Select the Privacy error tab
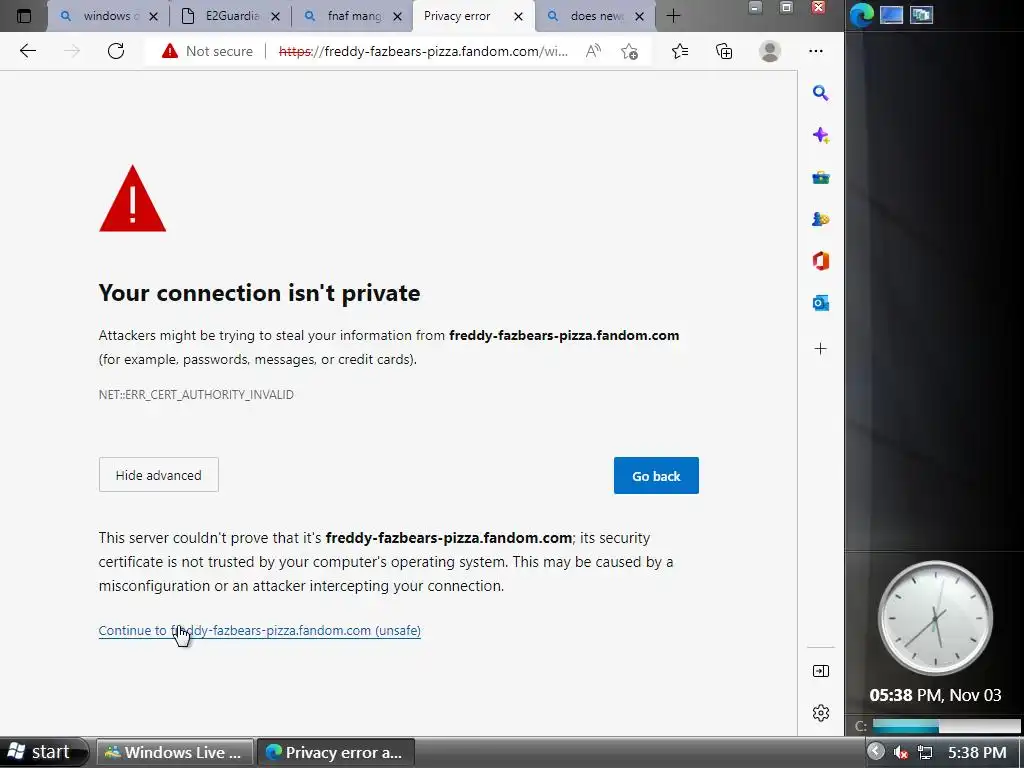The width and height of the screenshot is (1024, 768). (x=473, y=16)
